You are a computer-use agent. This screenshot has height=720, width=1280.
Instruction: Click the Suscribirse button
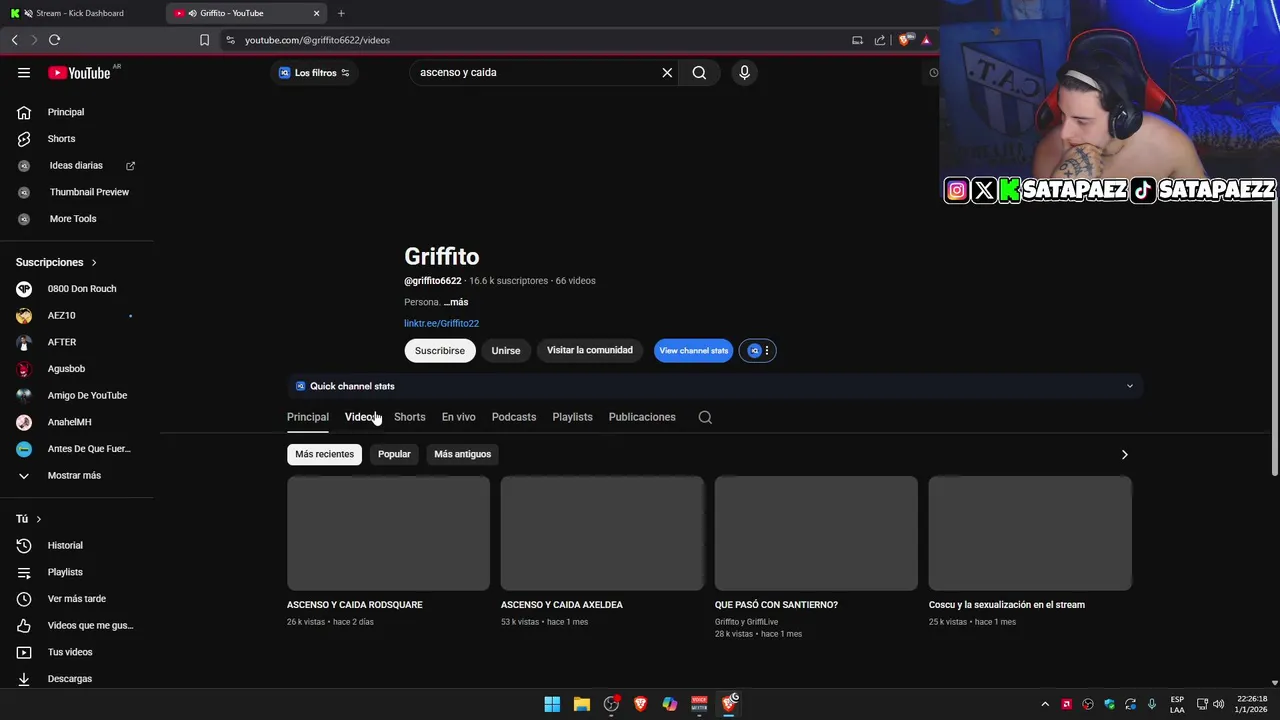pyautogui.click(x=440, y=350)
